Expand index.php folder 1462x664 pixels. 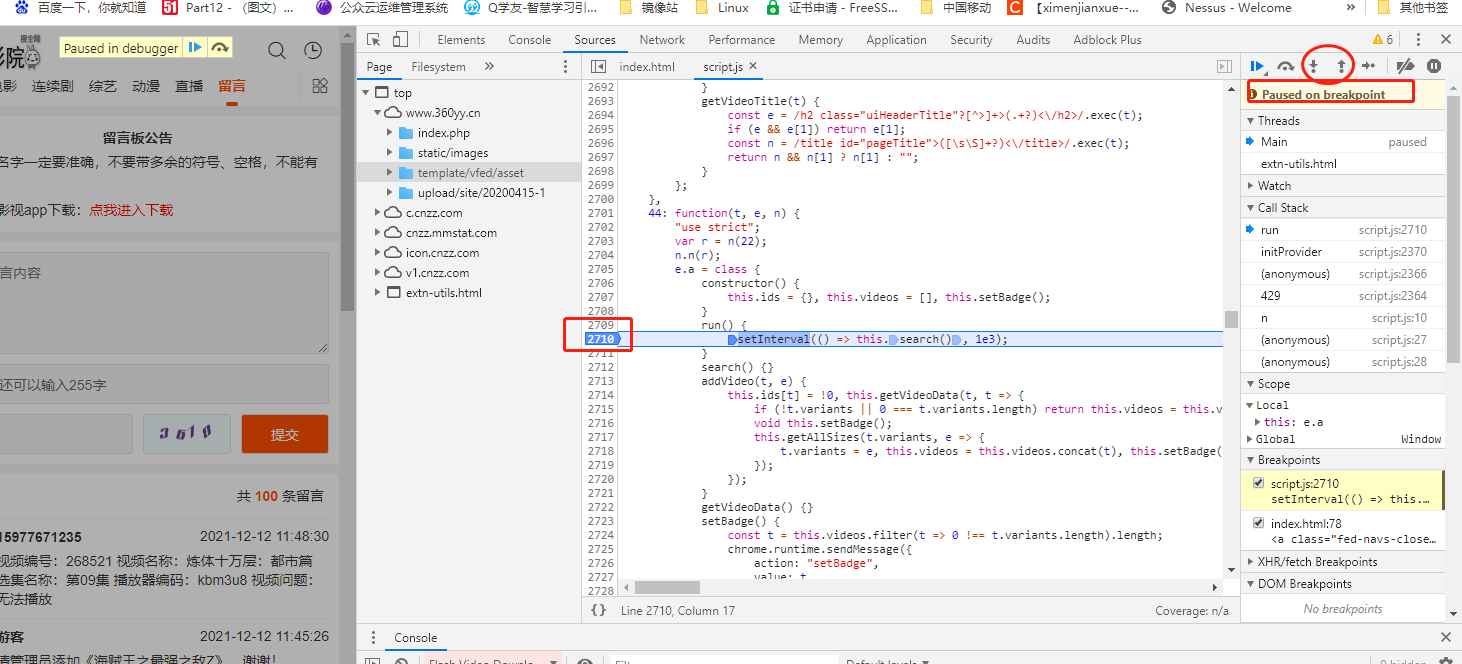coord(390,133)
